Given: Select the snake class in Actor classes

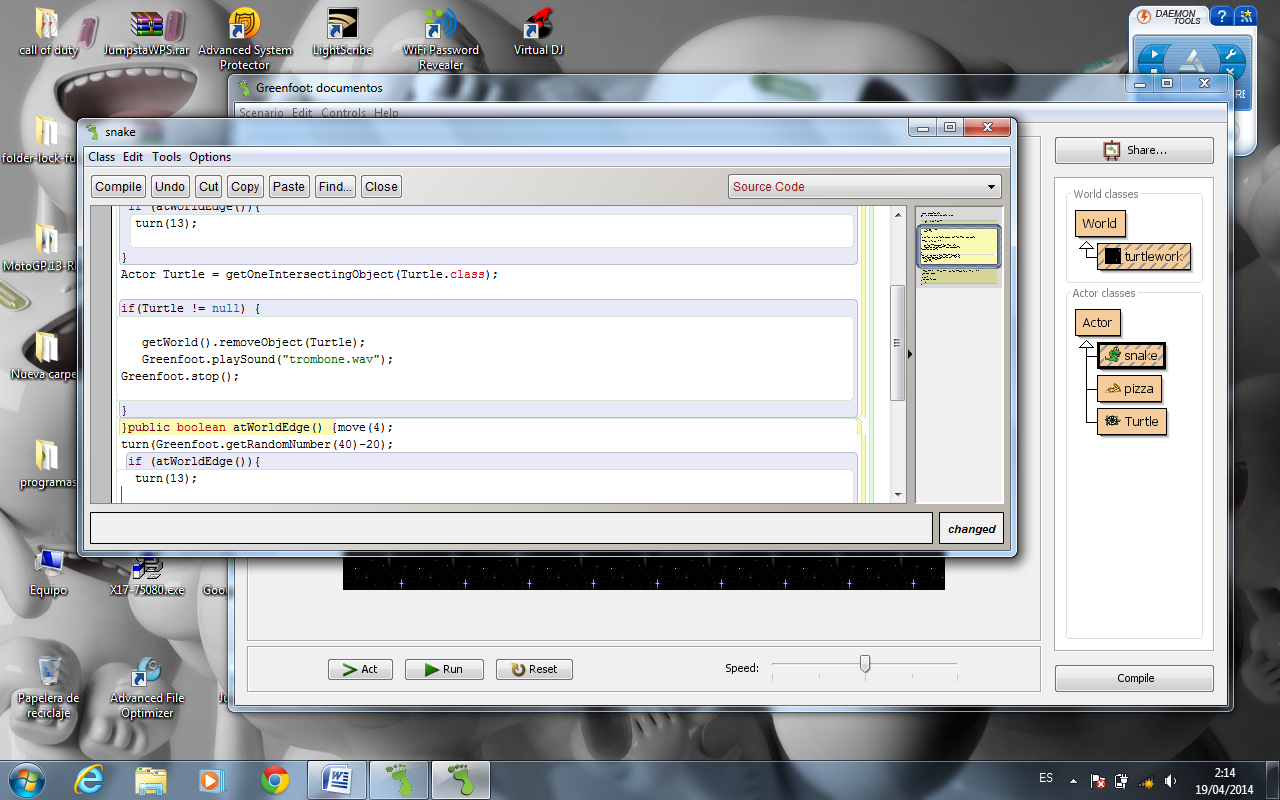Looking at the screenshot, I should 1131,355.
